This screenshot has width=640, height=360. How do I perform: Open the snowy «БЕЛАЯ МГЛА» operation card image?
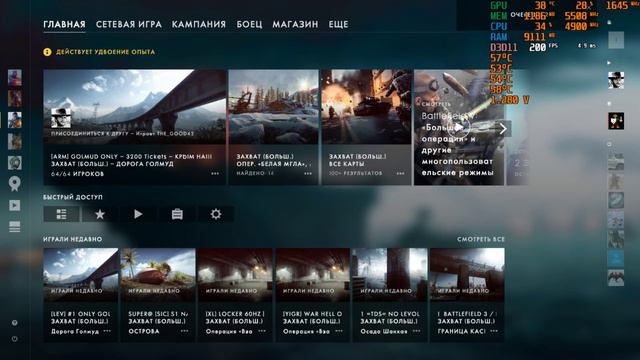click(x=273, y=107)
